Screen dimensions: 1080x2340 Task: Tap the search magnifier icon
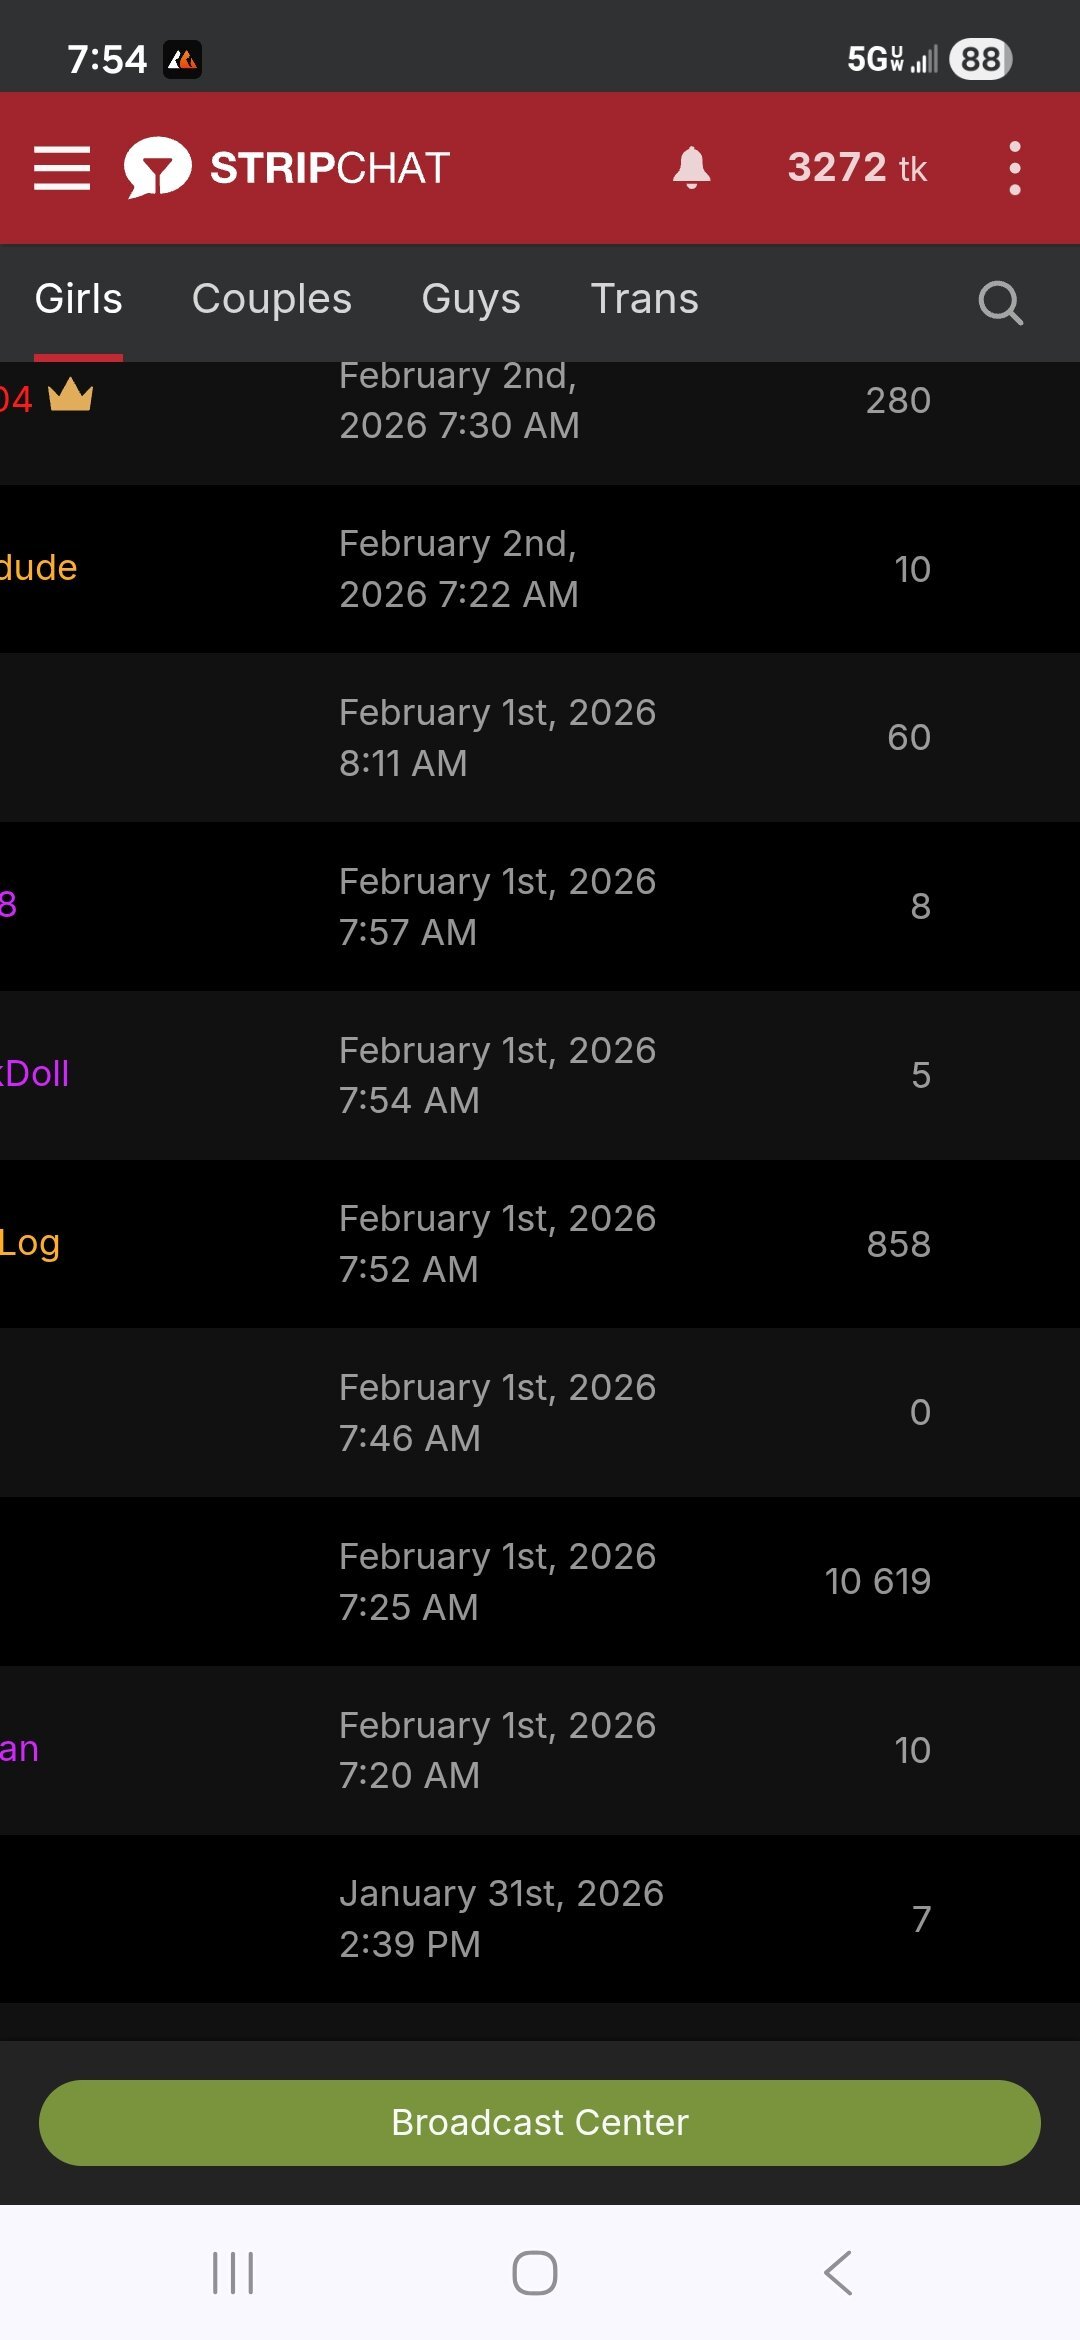click(1000, 302)
